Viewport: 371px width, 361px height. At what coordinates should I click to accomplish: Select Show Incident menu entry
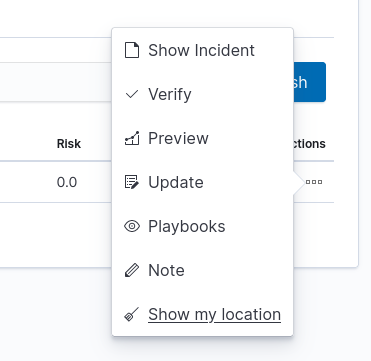coord(203,50)
